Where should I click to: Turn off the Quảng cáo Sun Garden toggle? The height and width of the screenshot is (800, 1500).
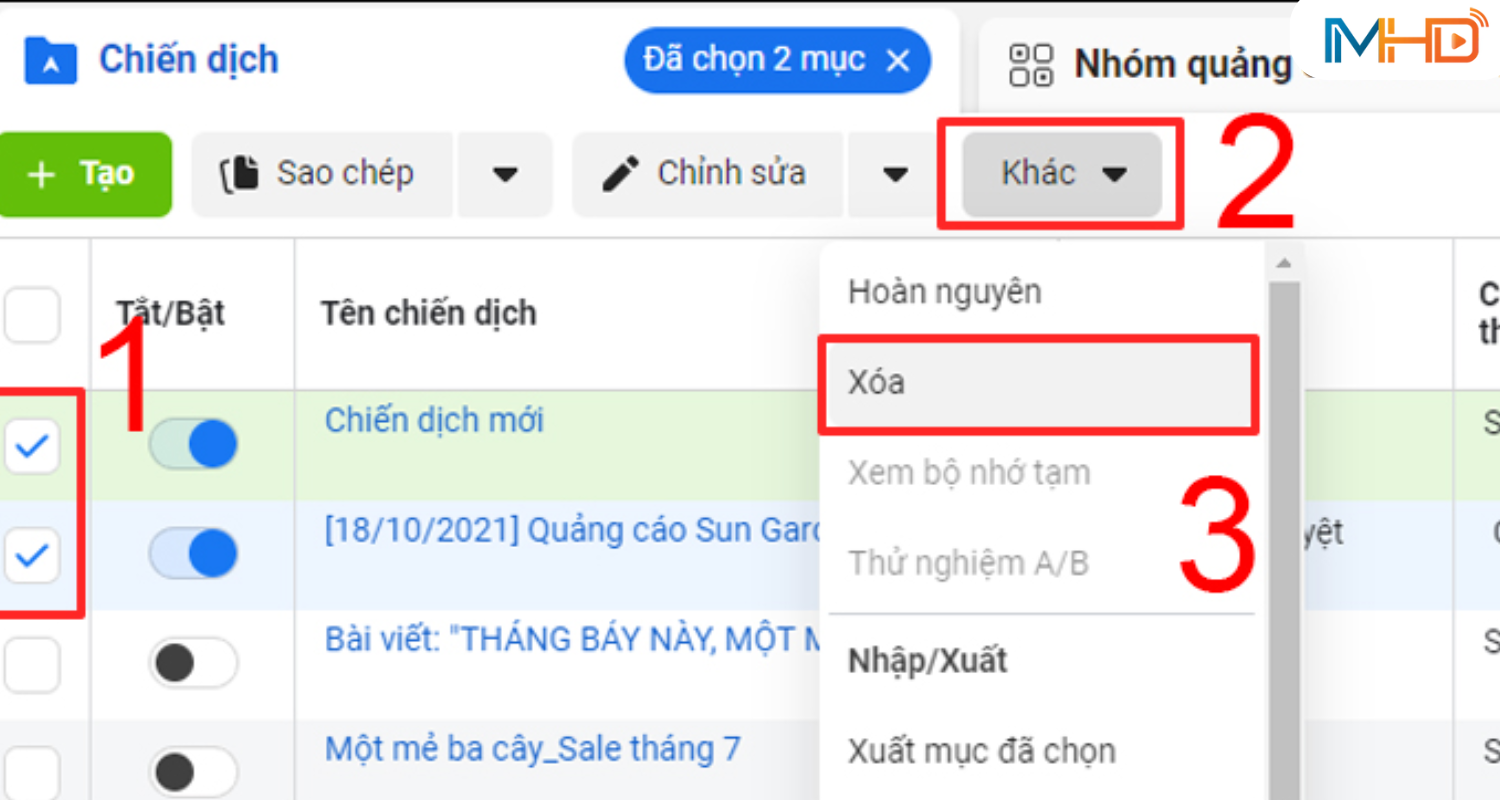coord(193,554)
